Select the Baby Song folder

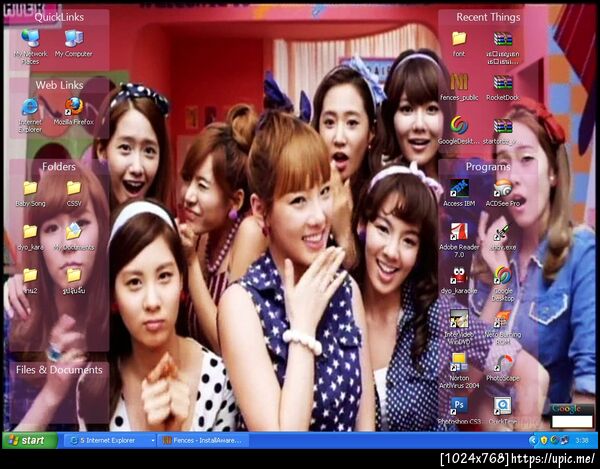coord(30,194)
